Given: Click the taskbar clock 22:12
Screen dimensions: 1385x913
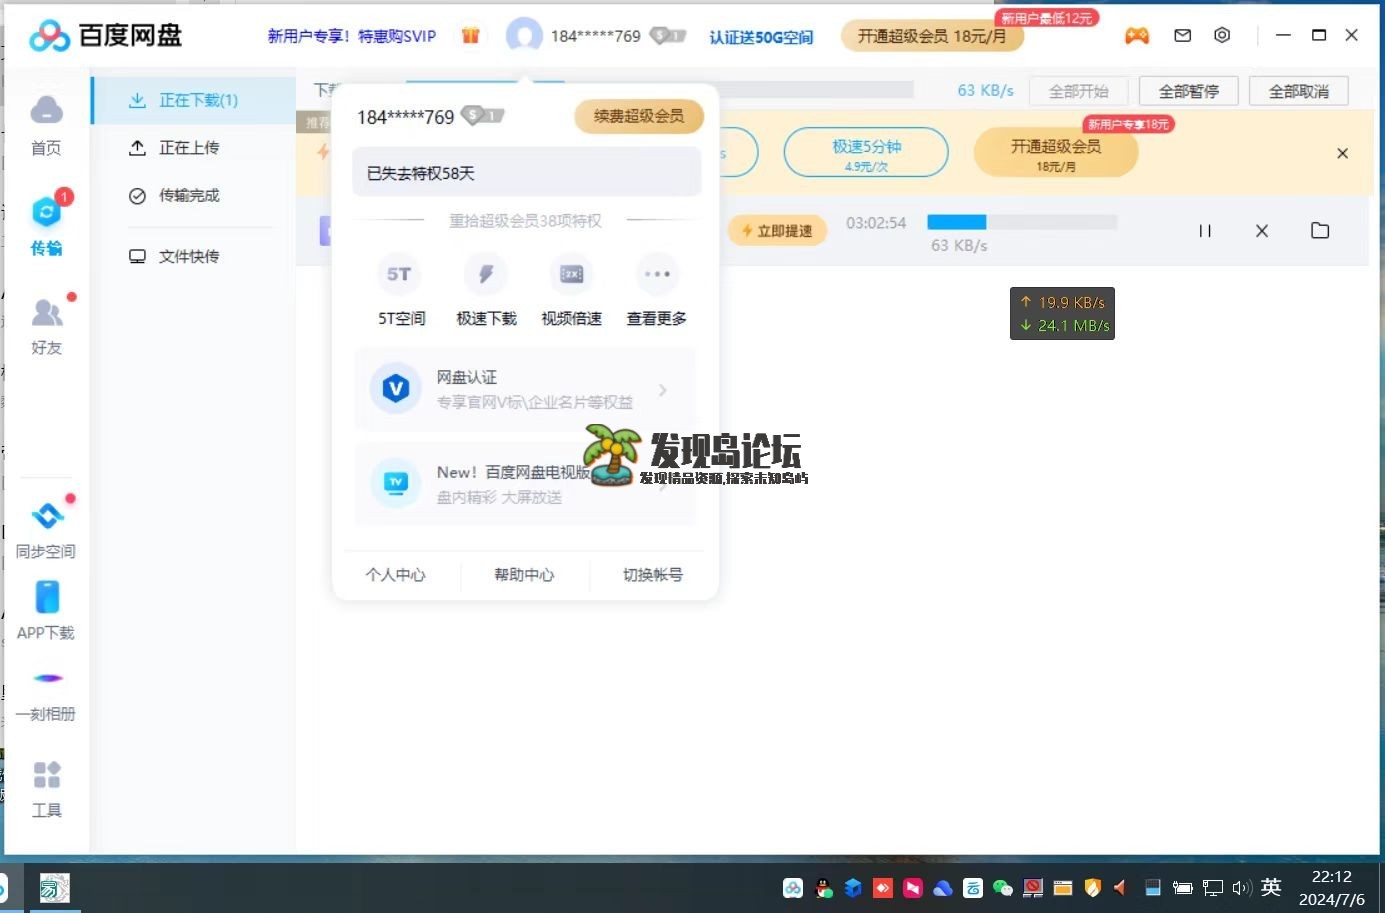Looking at the screenshot, I should point(1332,876).
